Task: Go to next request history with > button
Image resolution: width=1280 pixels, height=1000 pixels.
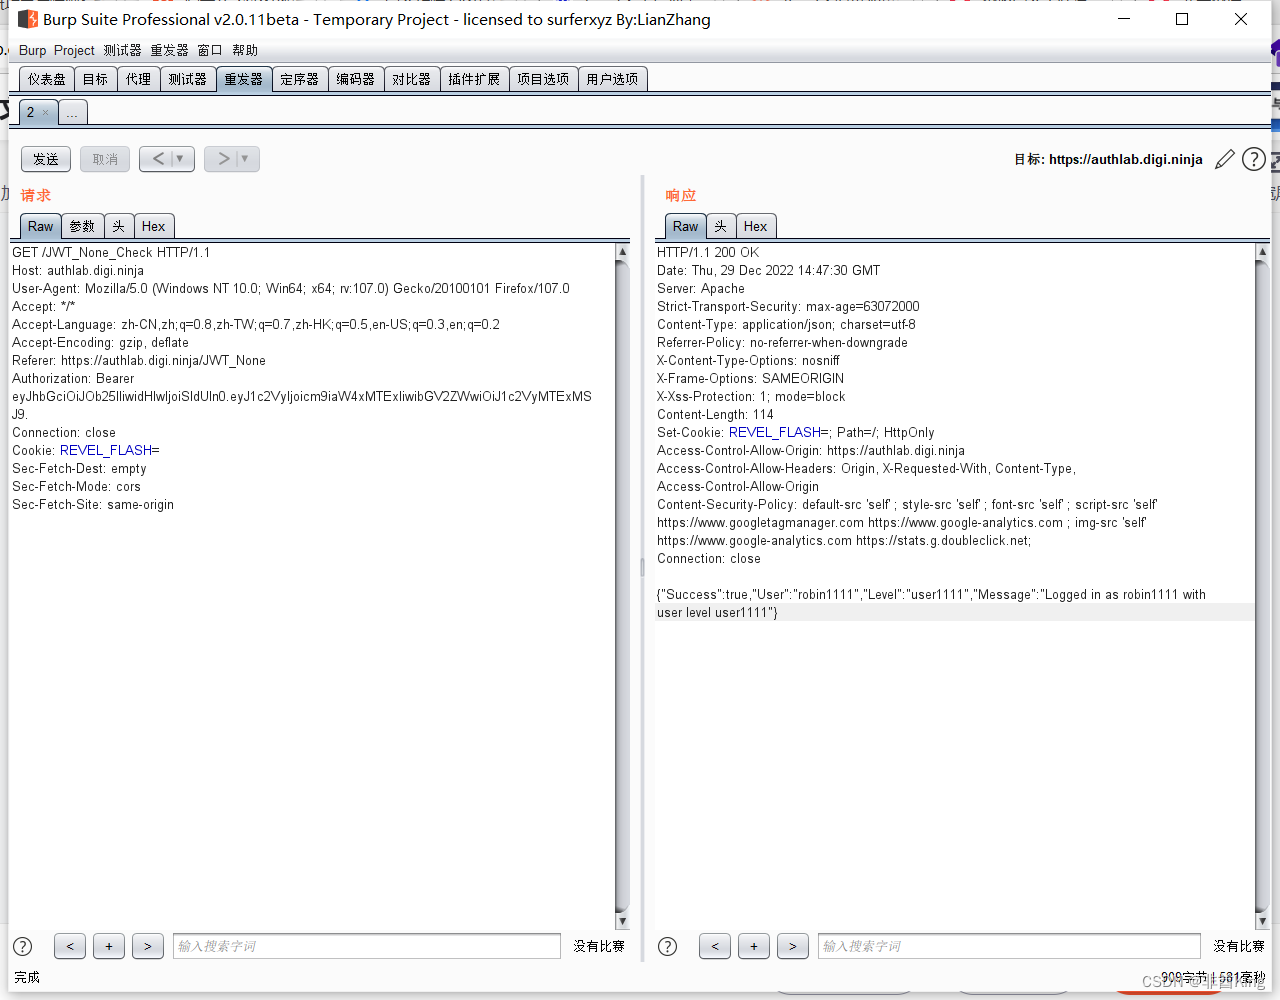Action: click(223, 159)
